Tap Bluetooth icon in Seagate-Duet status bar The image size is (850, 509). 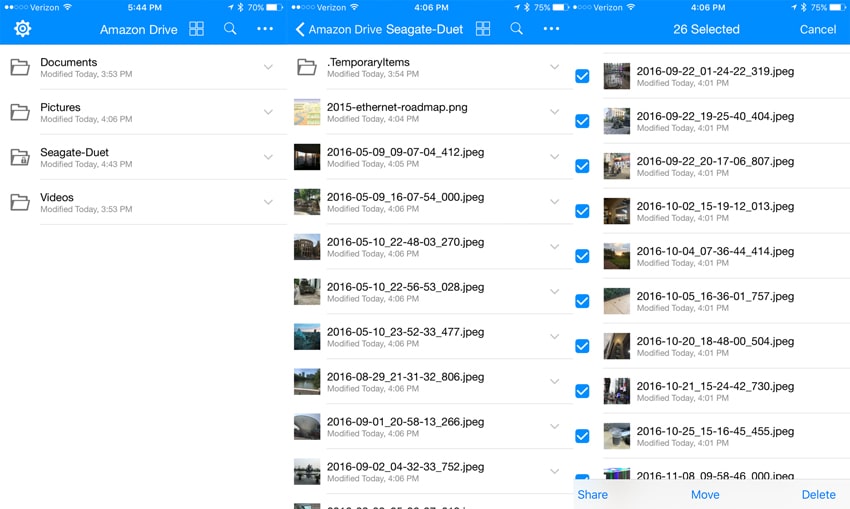coord(526,8)
